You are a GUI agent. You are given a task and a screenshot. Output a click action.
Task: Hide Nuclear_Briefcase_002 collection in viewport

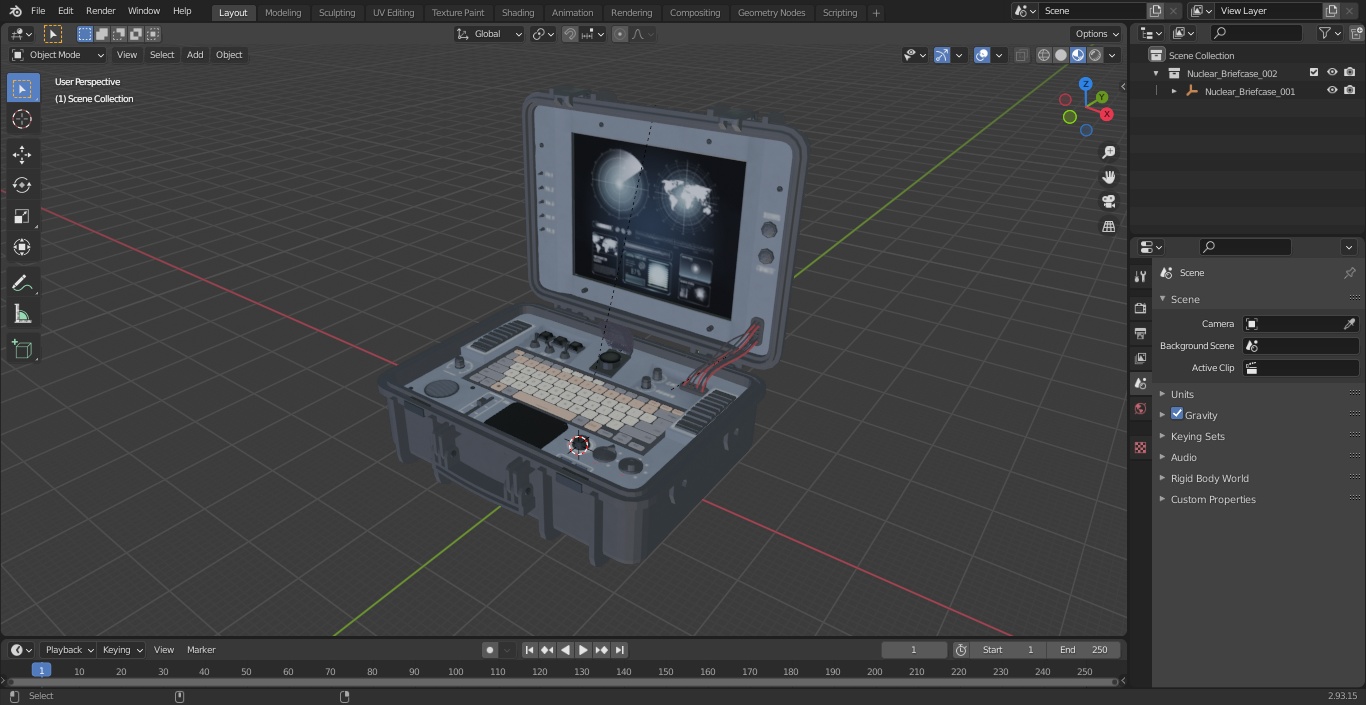(x=1332, y=73)
